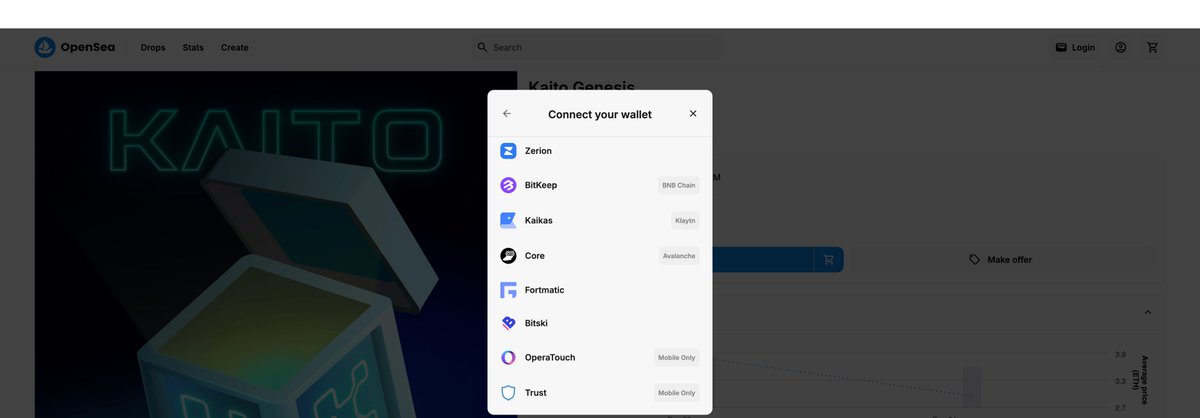Click Trust Mobile Only tag

677,393
